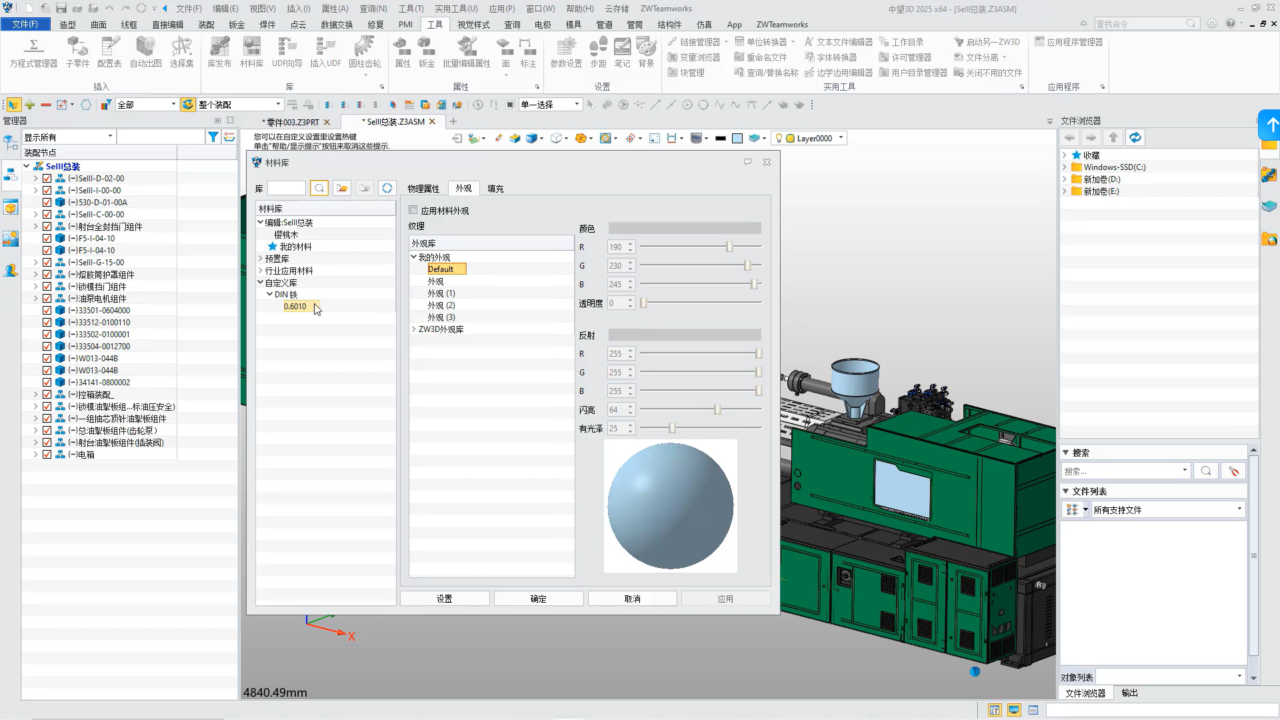The height and width of the screenshot is (720, 1280).
Task: Launch the UDF向导 wizard
Action: pos(287,52)
